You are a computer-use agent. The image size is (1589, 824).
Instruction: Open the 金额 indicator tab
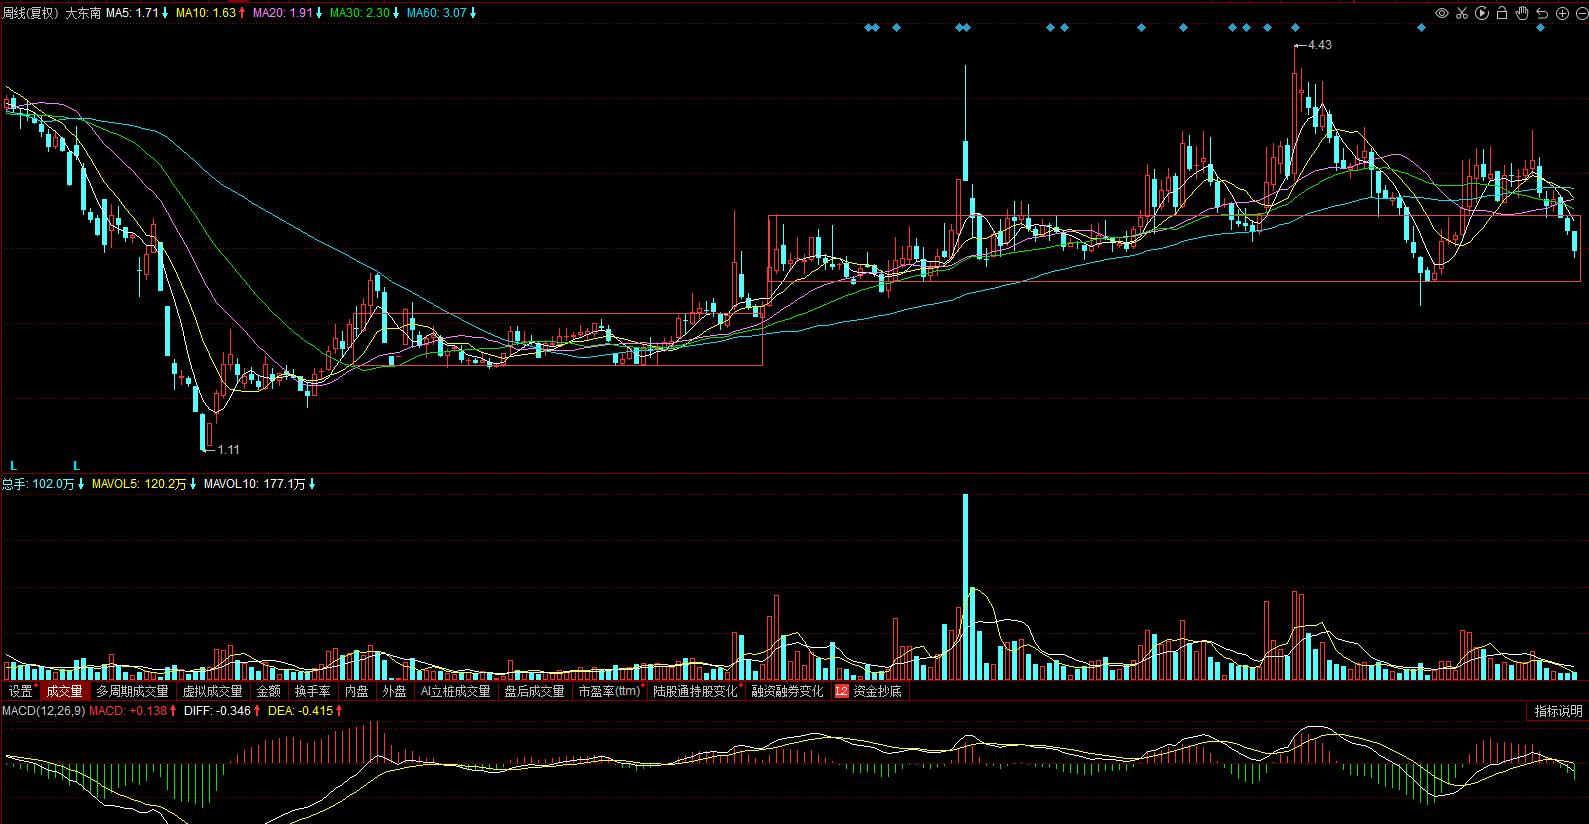click(269, 691)
